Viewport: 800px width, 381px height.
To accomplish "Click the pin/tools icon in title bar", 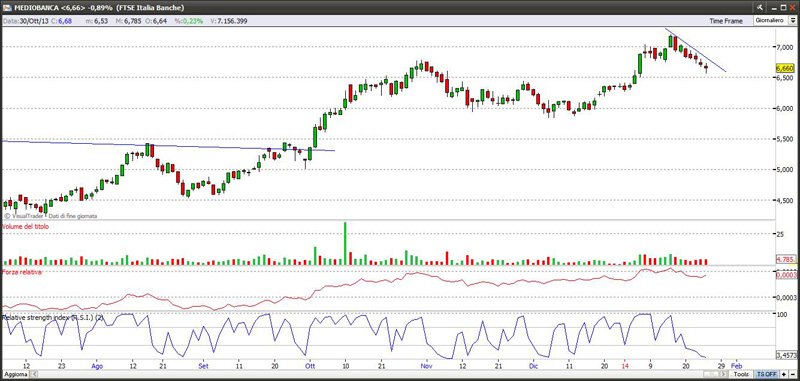I will [760, 7].
